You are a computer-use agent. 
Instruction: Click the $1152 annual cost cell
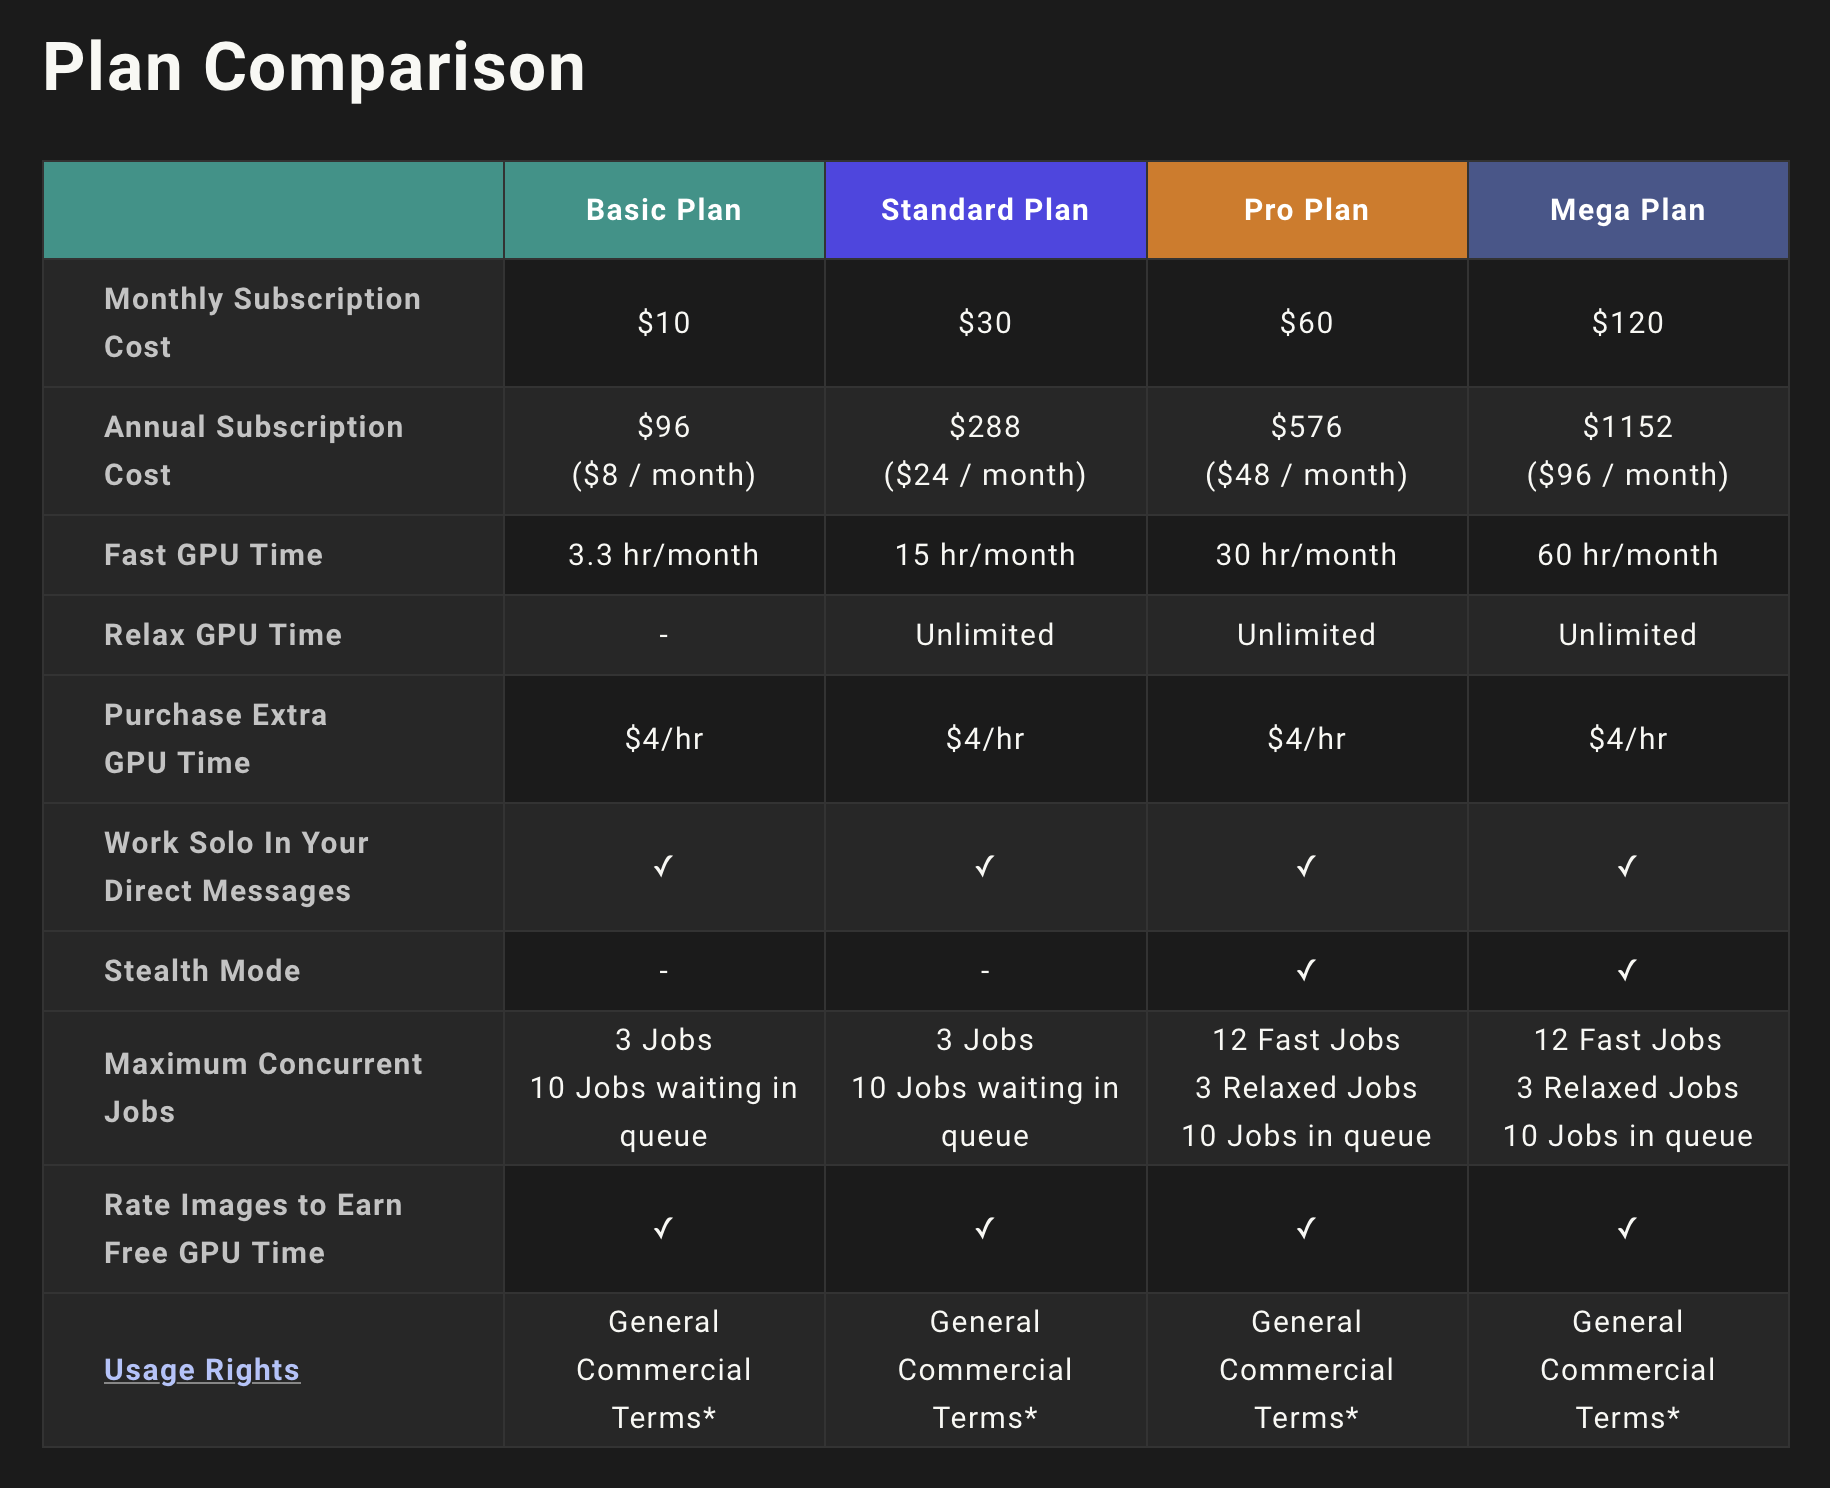(1628, 451)
